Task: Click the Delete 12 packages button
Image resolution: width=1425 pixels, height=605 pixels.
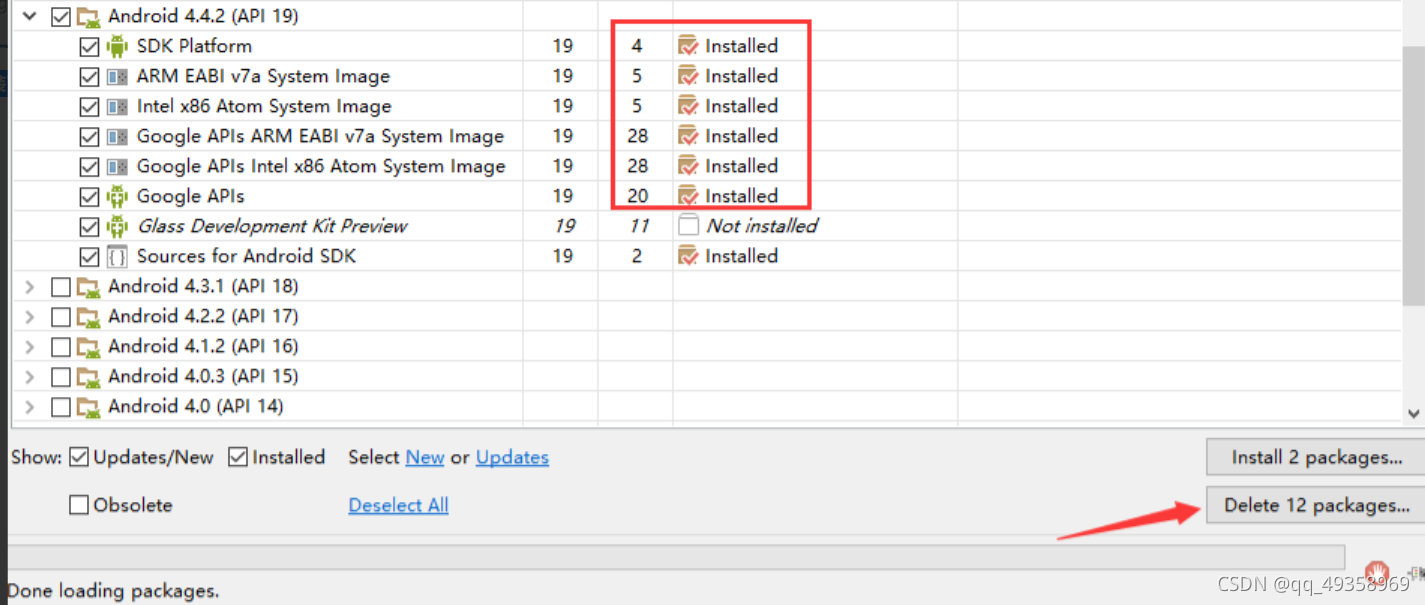Action: tap(1316, 505)
